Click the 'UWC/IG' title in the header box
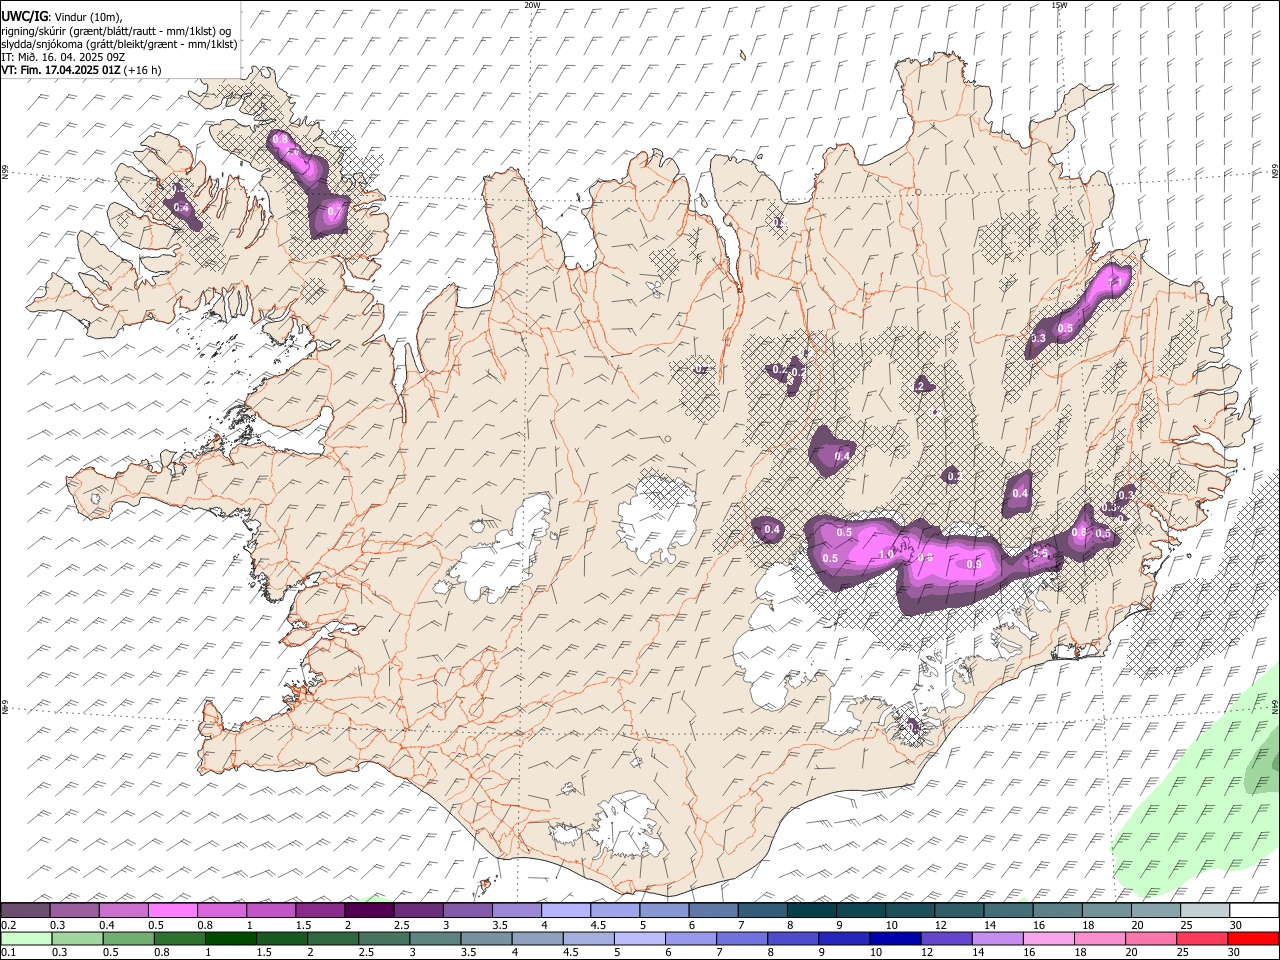 (x=23, y=16)
